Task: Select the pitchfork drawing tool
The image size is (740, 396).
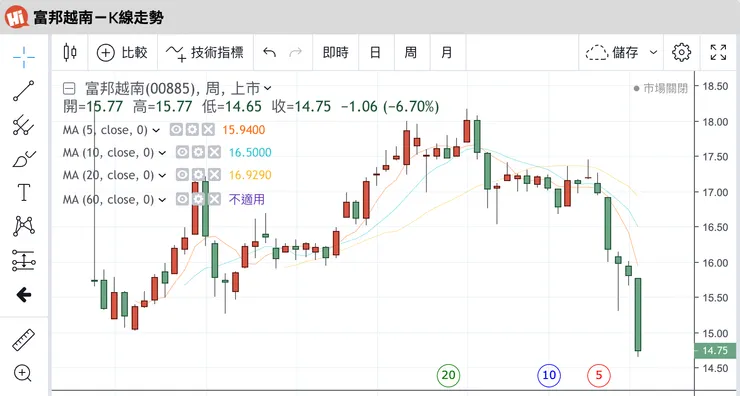Action: pos(24,125)
